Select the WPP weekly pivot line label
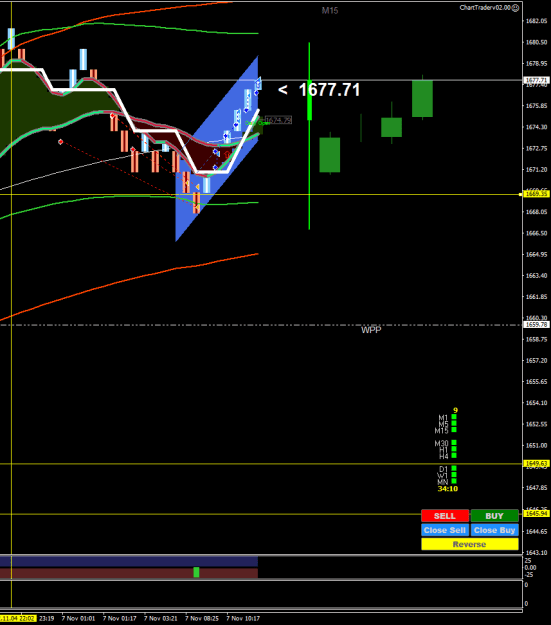 371,330
